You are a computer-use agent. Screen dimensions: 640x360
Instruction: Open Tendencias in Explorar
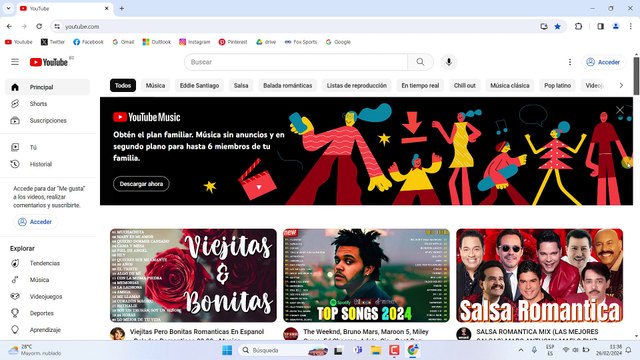(47, 263)
